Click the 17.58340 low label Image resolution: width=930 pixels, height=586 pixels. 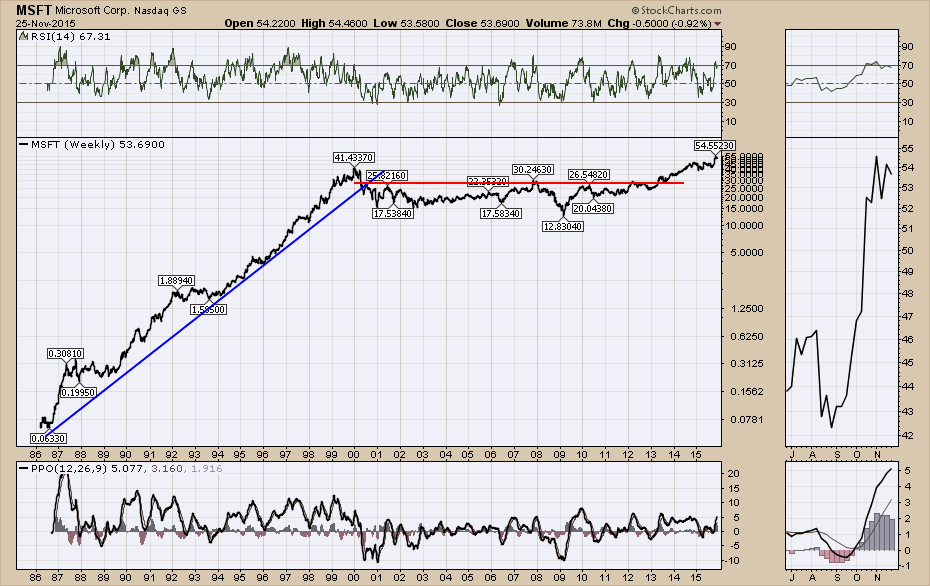tap(501, 213)
